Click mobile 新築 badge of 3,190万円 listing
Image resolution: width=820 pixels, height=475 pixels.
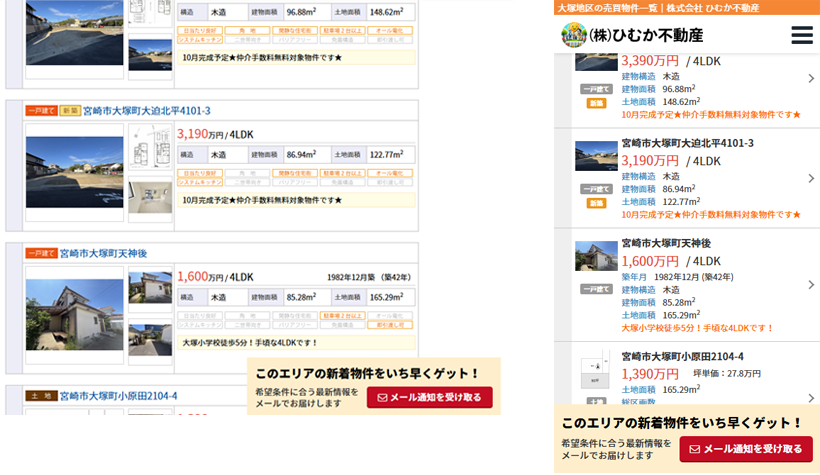[x=596, y=203]
